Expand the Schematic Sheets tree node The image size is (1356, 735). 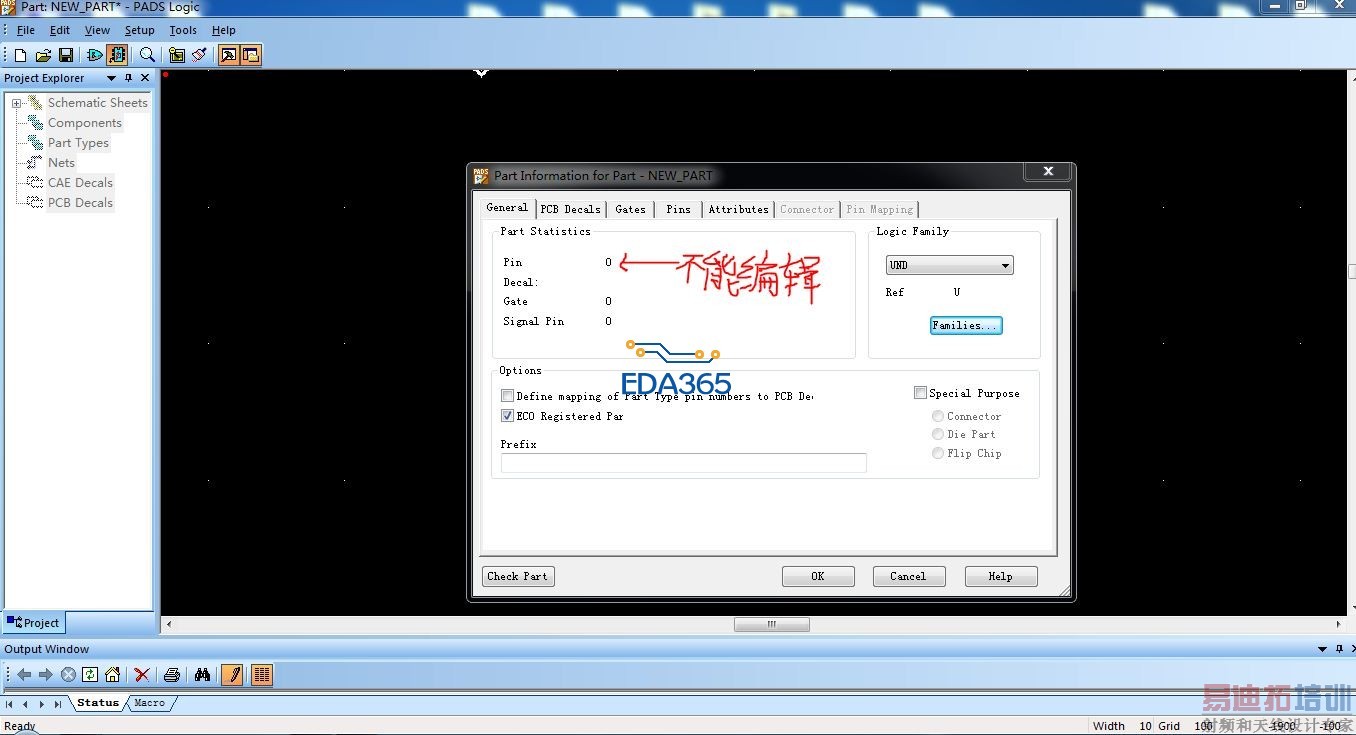click(x=17, y=103)
